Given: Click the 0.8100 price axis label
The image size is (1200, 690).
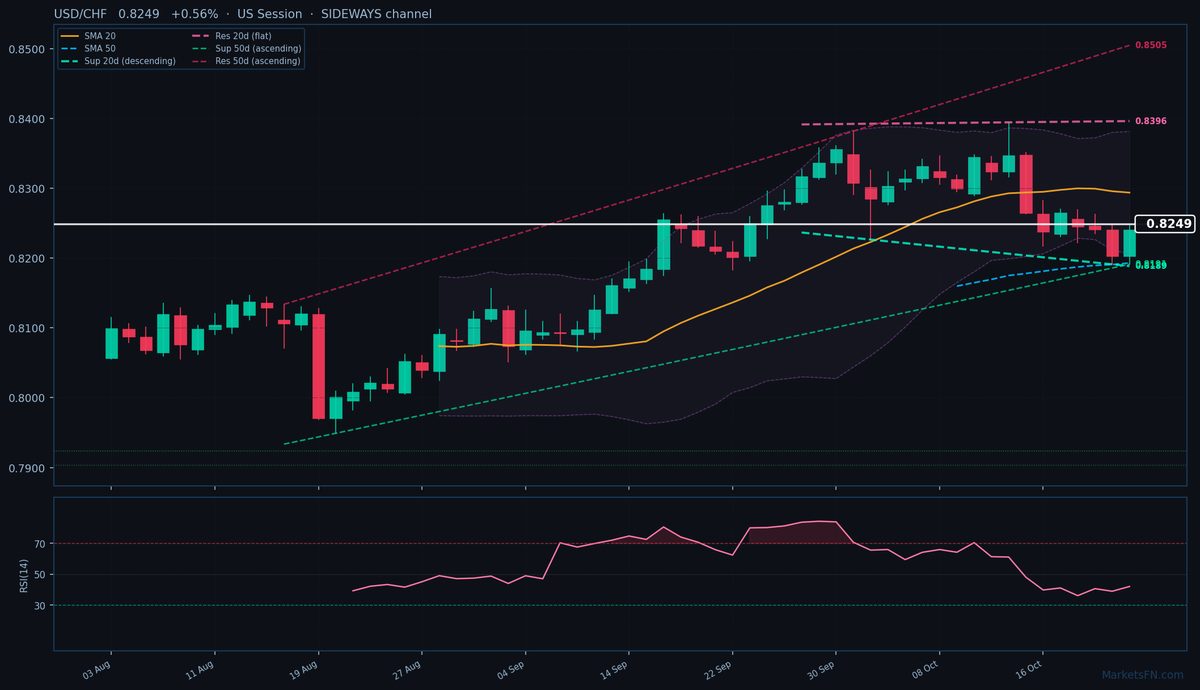Looking at the screenshot, I should [25, 328].
